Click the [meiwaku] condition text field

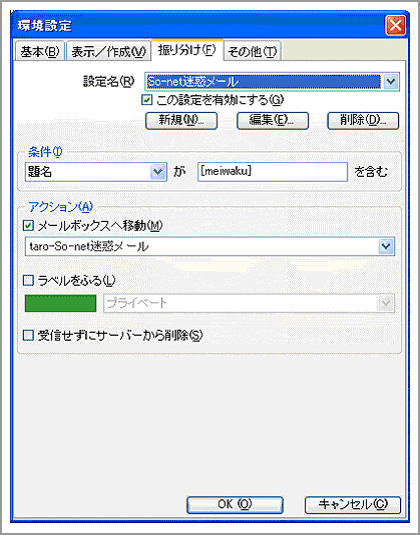tap(272, 172)
